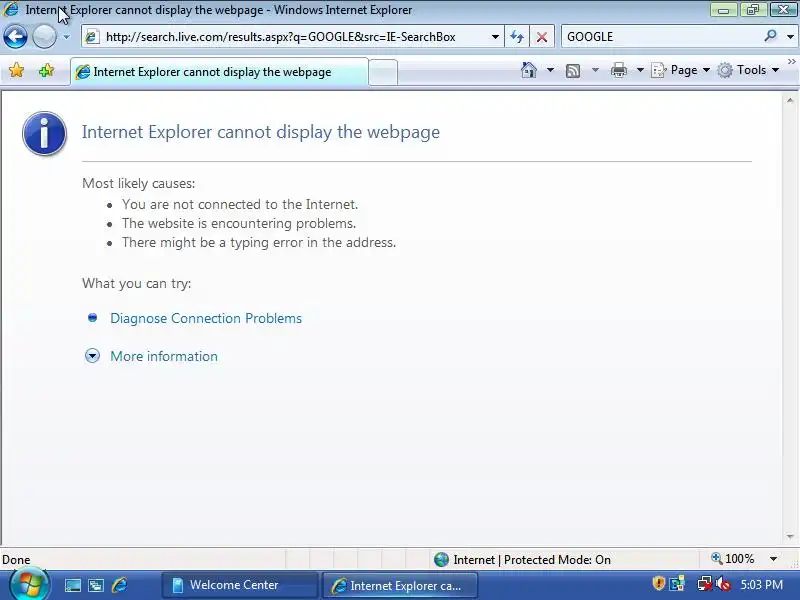Click 'You are not connected to the Internet.'
The image size is (800, 600).
click(x=240, y=204)
